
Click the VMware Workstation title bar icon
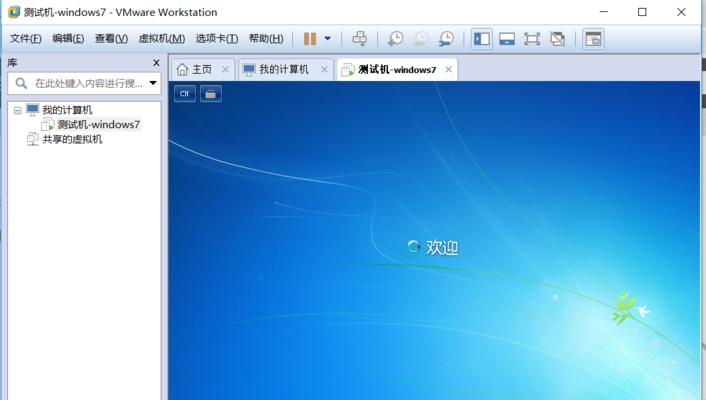click(x=14, y=12)
